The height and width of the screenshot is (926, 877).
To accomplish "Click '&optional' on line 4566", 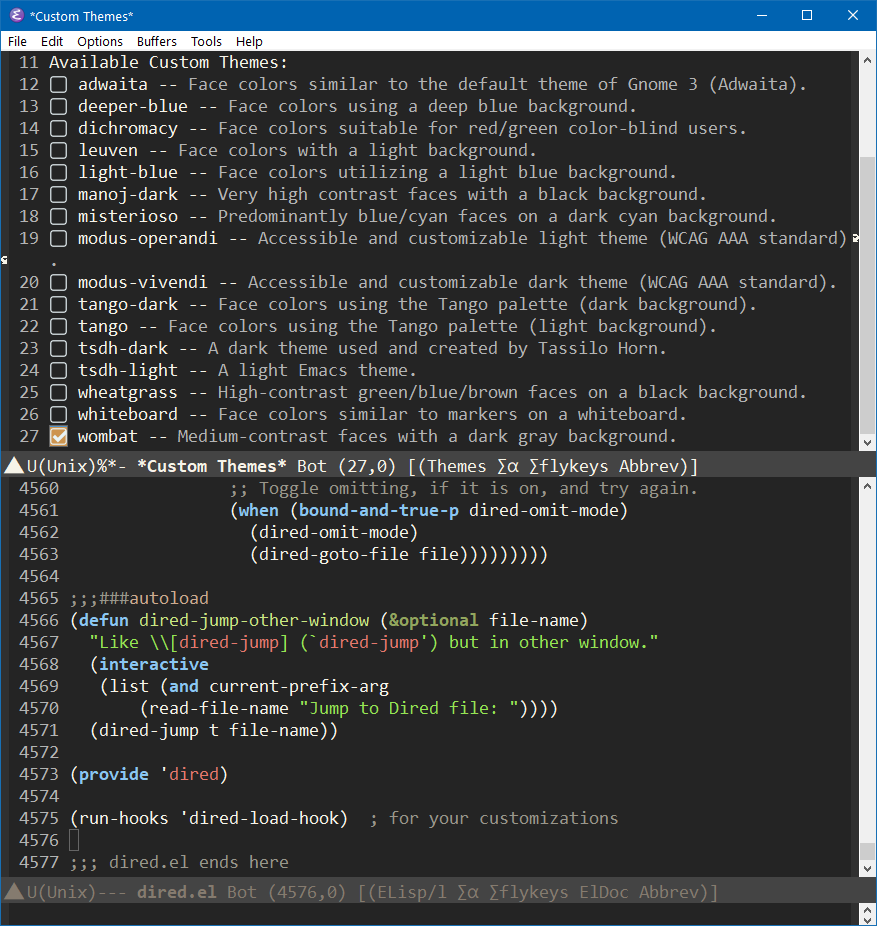I will tap(433, 621).
